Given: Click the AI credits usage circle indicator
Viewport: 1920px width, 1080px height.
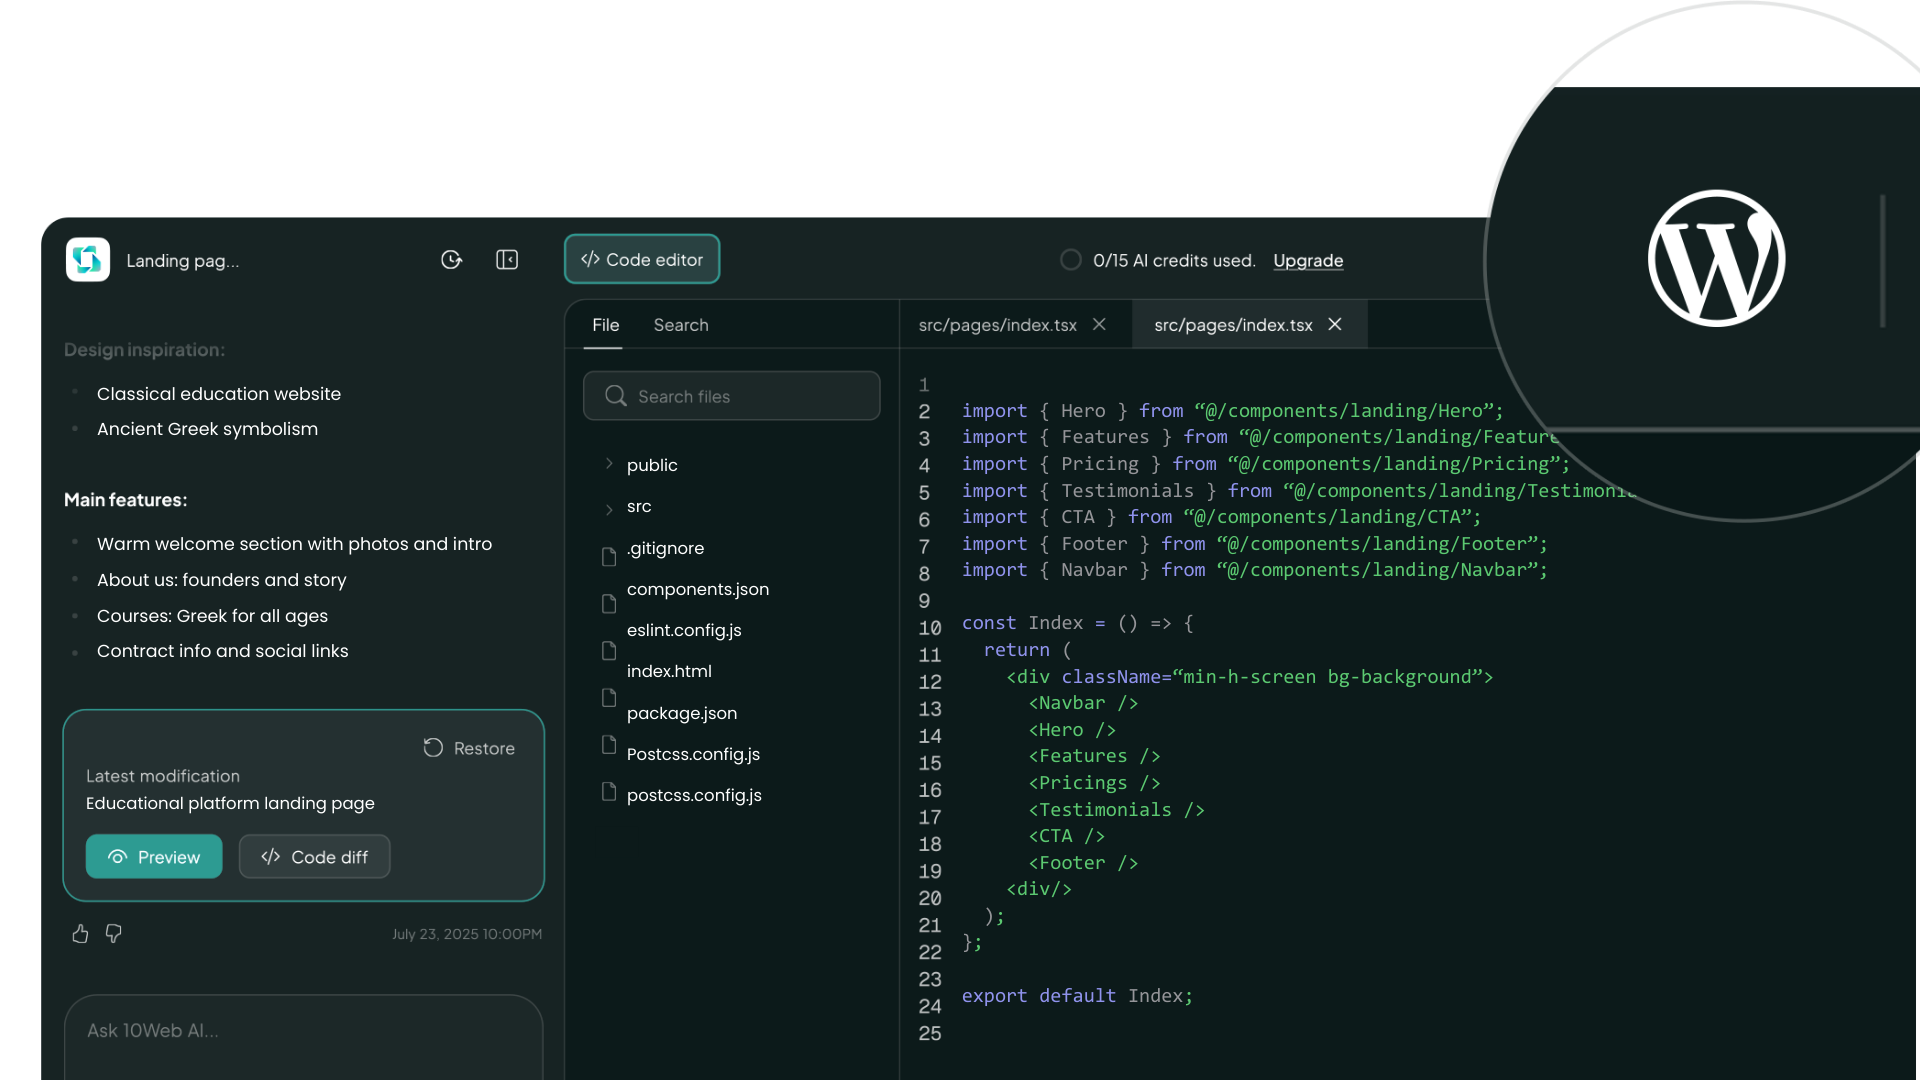Looking at the screenshot, I should tap(1070, 260).
